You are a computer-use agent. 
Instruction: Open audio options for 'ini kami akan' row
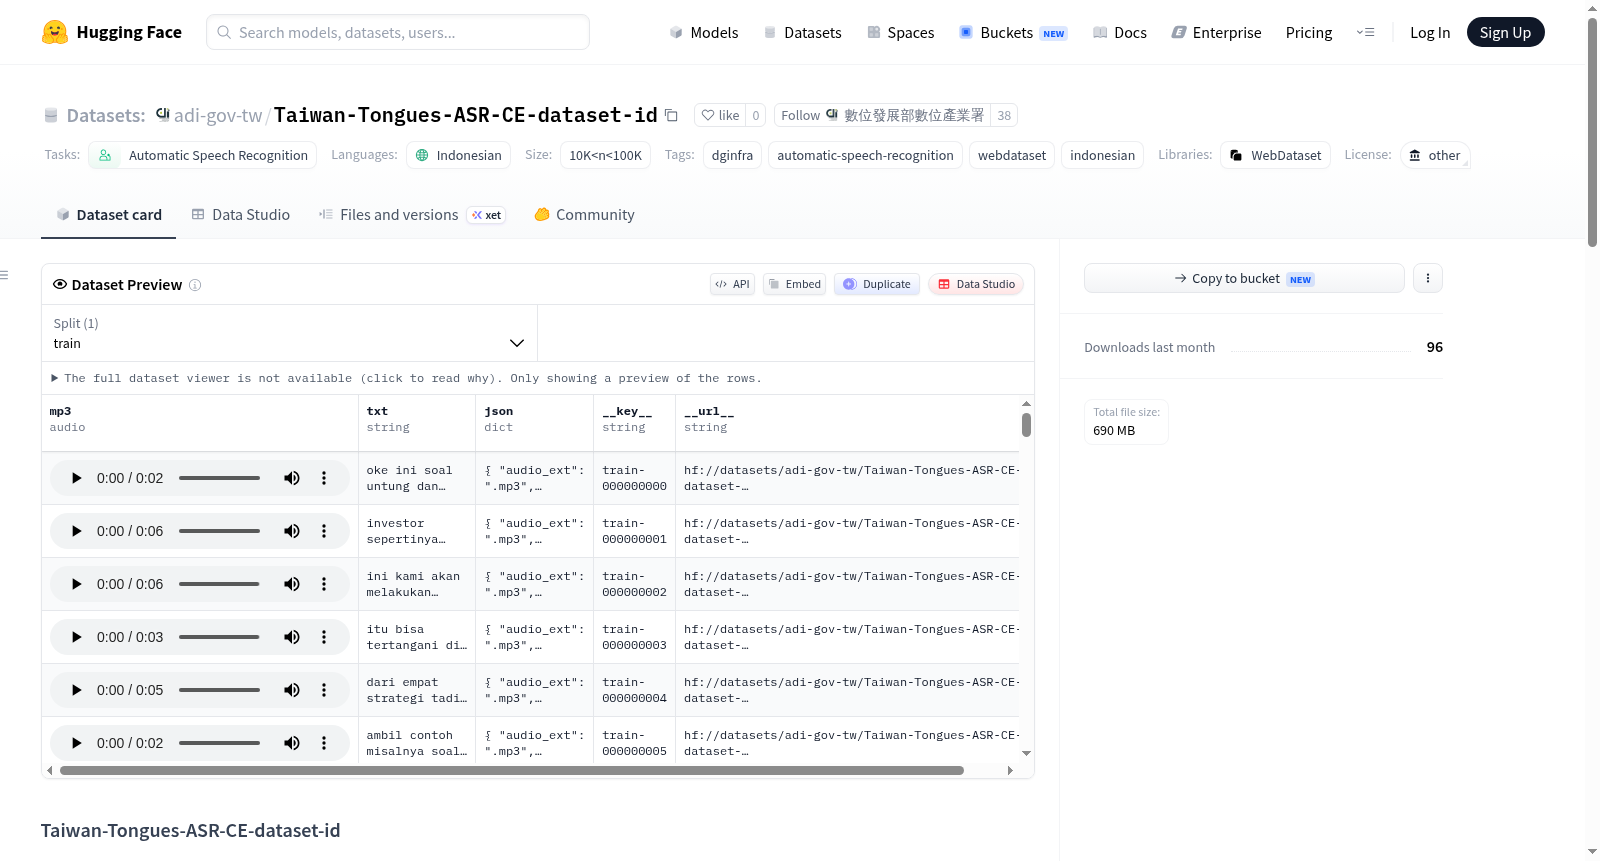(324, 584)
